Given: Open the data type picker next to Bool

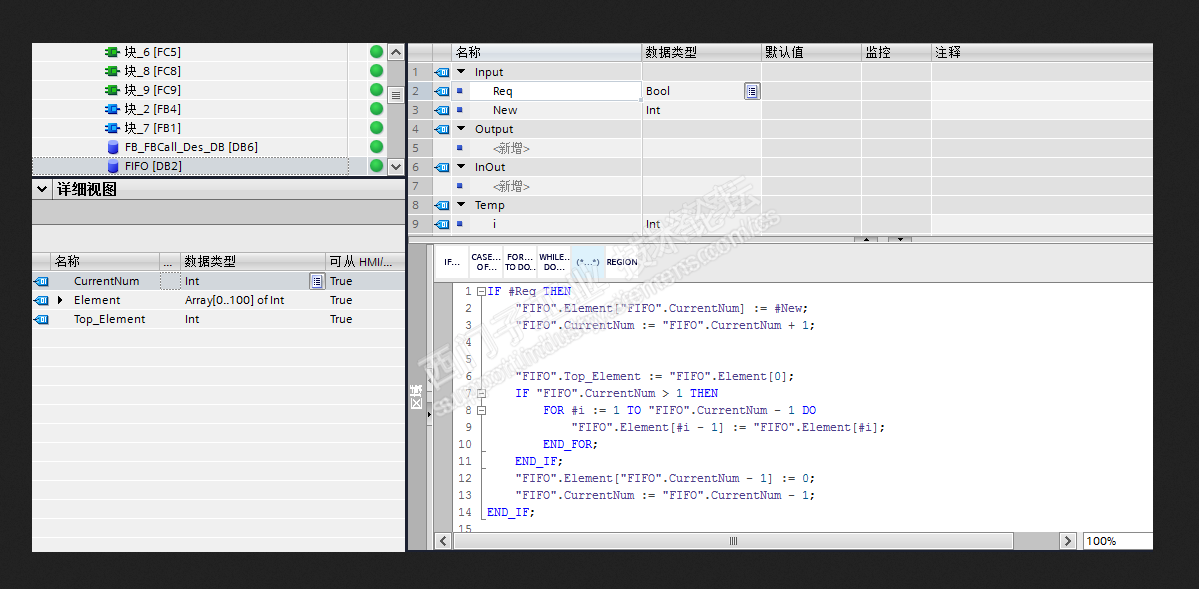Looking at the screenshot, I should 752,91.
